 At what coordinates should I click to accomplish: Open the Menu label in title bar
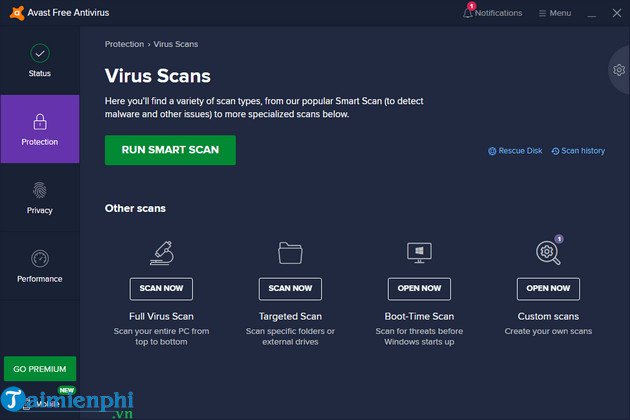(560, 13)
